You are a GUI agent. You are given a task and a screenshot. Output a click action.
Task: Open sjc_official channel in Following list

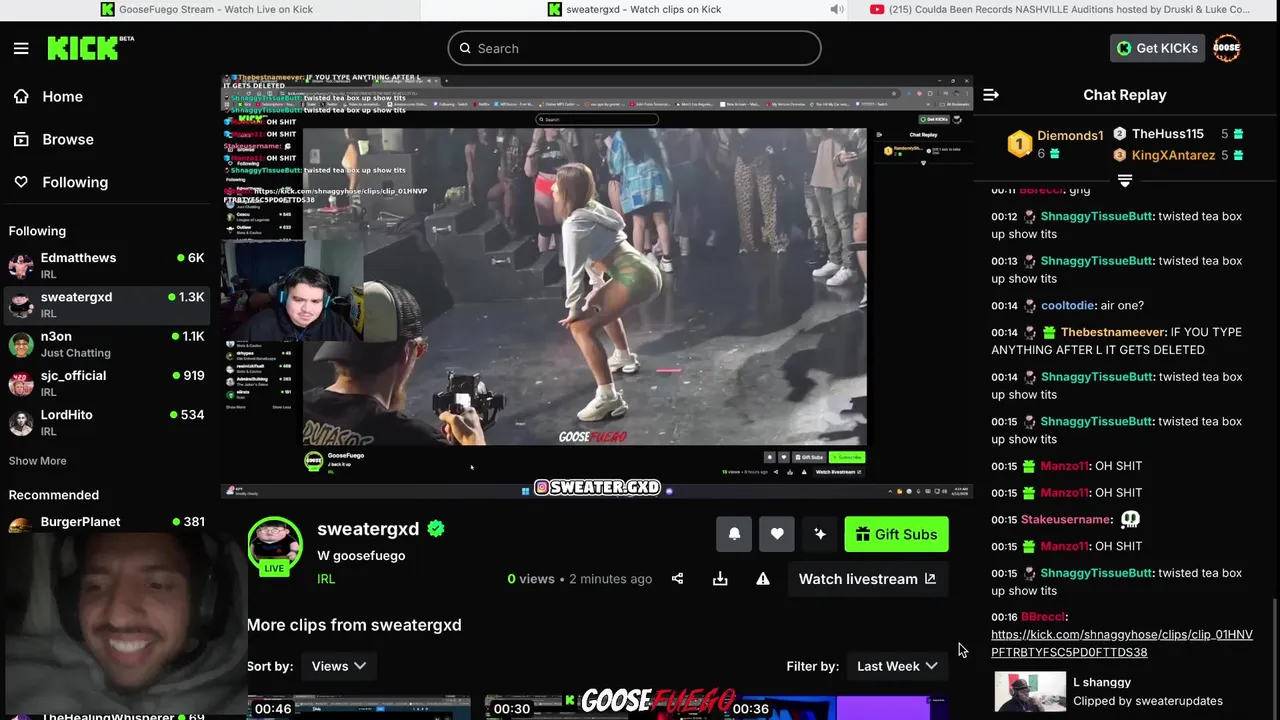(108, 382)
